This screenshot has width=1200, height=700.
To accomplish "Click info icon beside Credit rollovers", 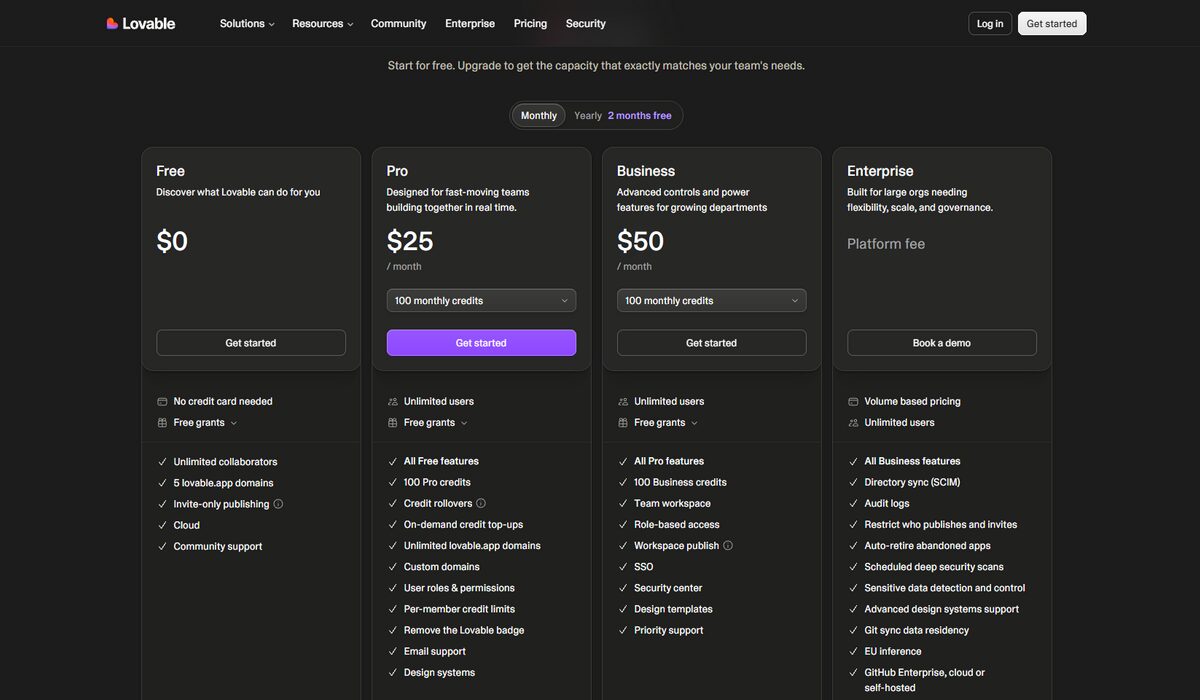I will coord(481,503).
